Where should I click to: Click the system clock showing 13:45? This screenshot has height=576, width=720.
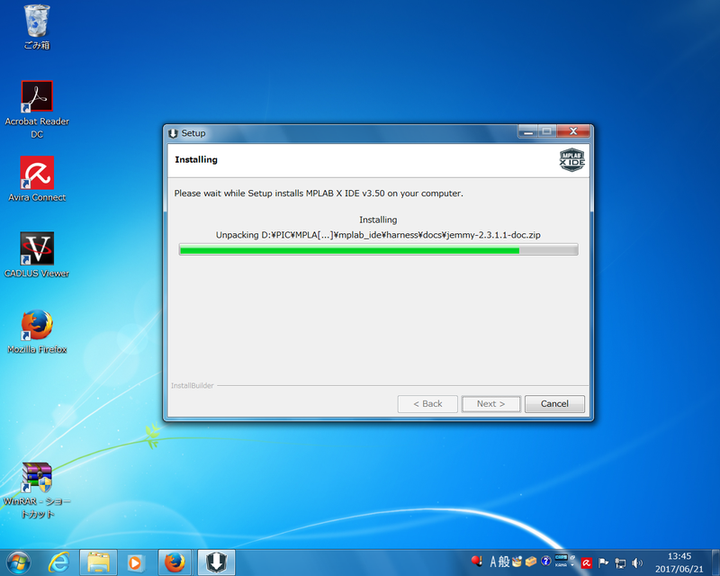pos(679,562)
